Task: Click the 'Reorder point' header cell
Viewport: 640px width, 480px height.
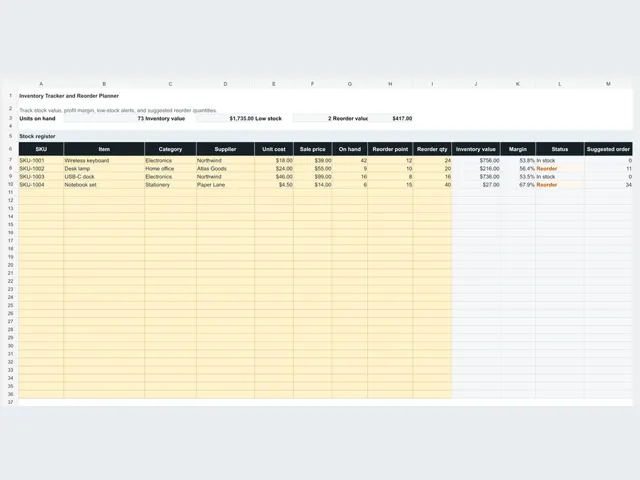Action: (x=390, y=149)
